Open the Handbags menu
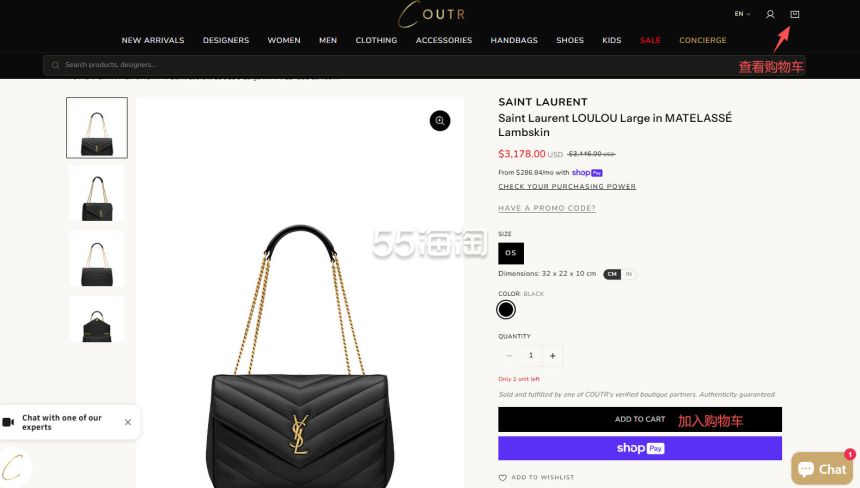860x488 pixels. pyautogui.click(x=514, y=40)
